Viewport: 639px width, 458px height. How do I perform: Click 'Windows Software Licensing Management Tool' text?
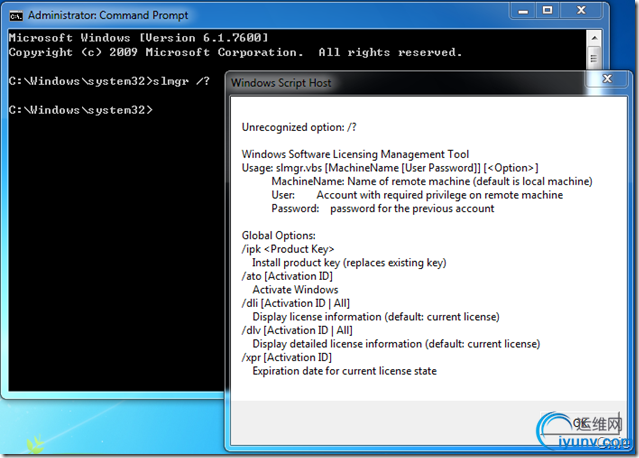355,154
